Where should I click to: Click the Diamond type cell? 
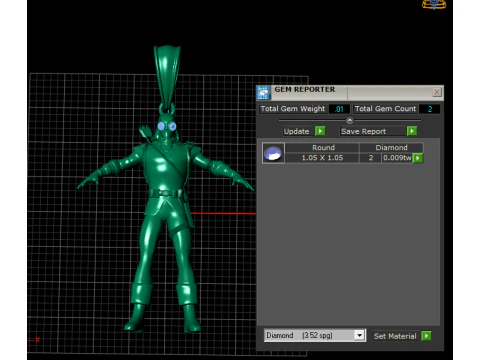point(391,148)
